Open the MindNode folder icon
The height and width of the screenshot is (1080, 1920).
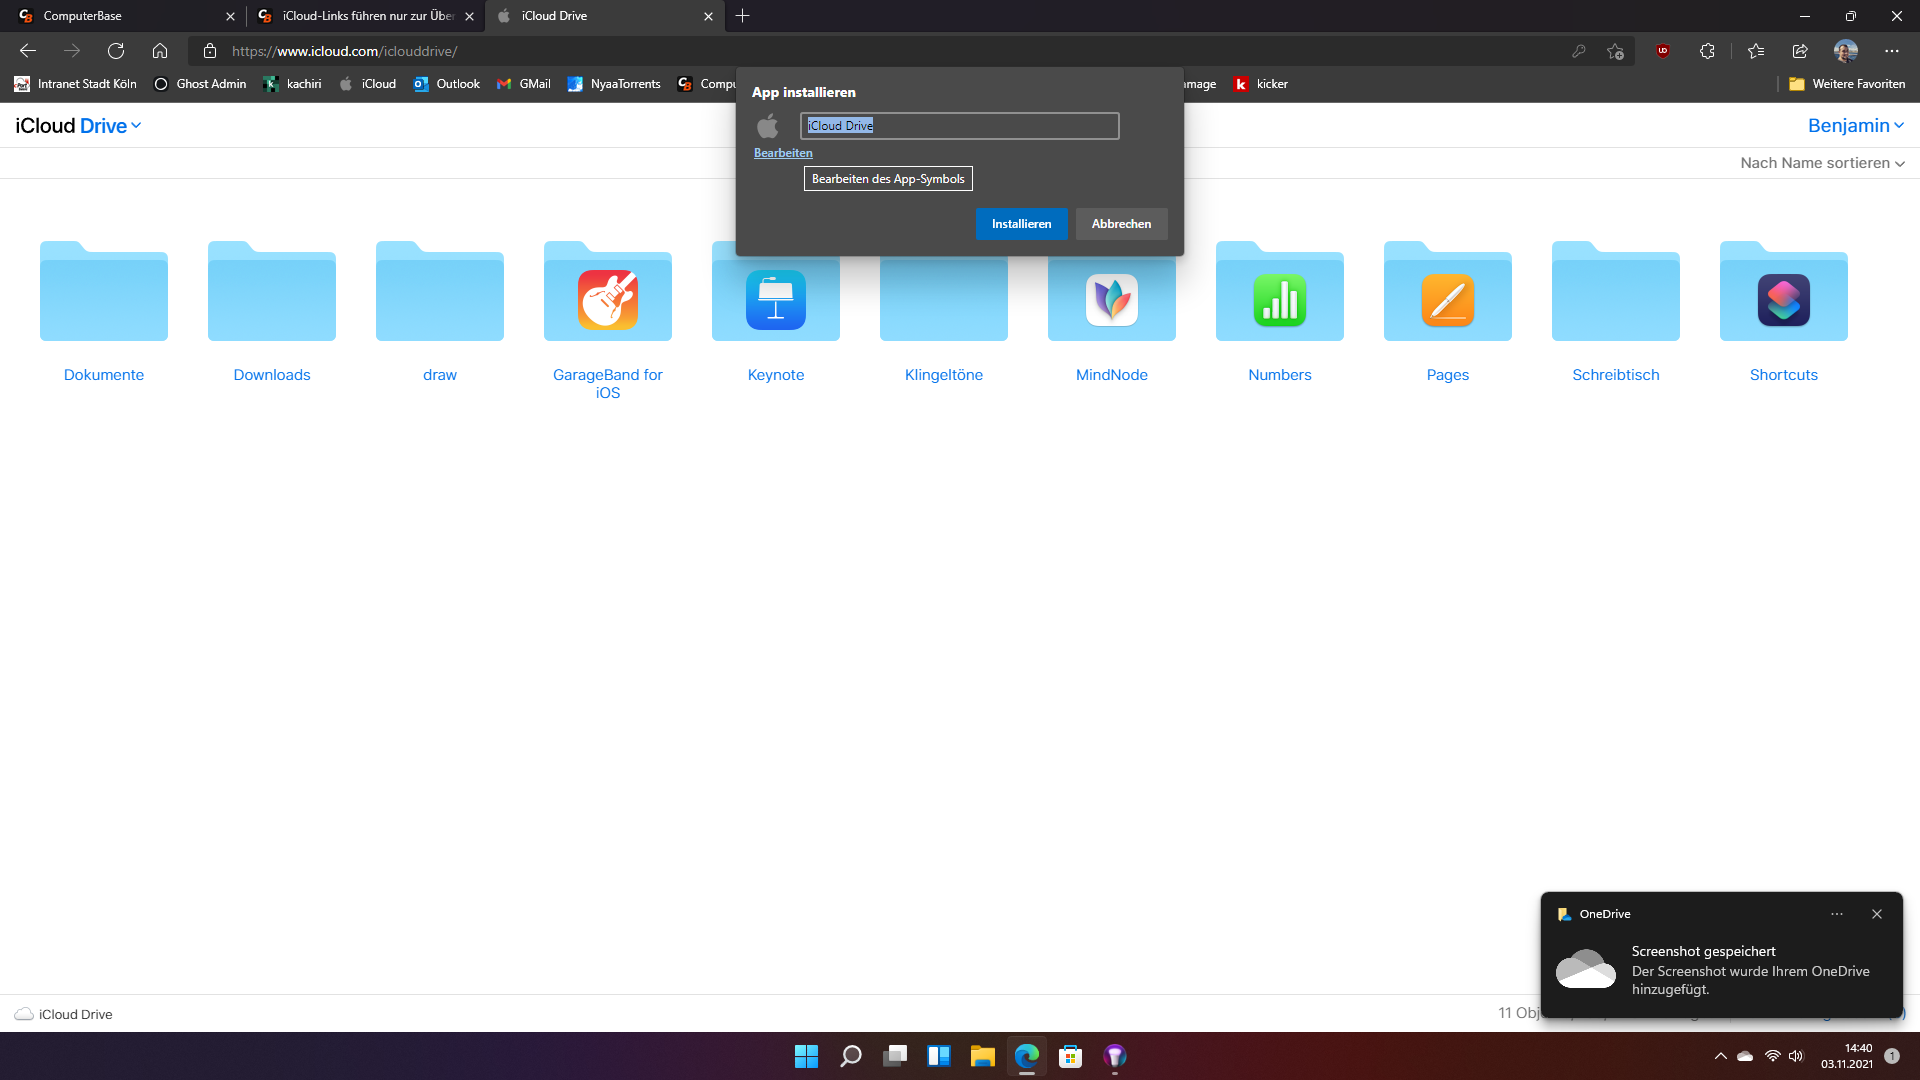coord(1111,300)
